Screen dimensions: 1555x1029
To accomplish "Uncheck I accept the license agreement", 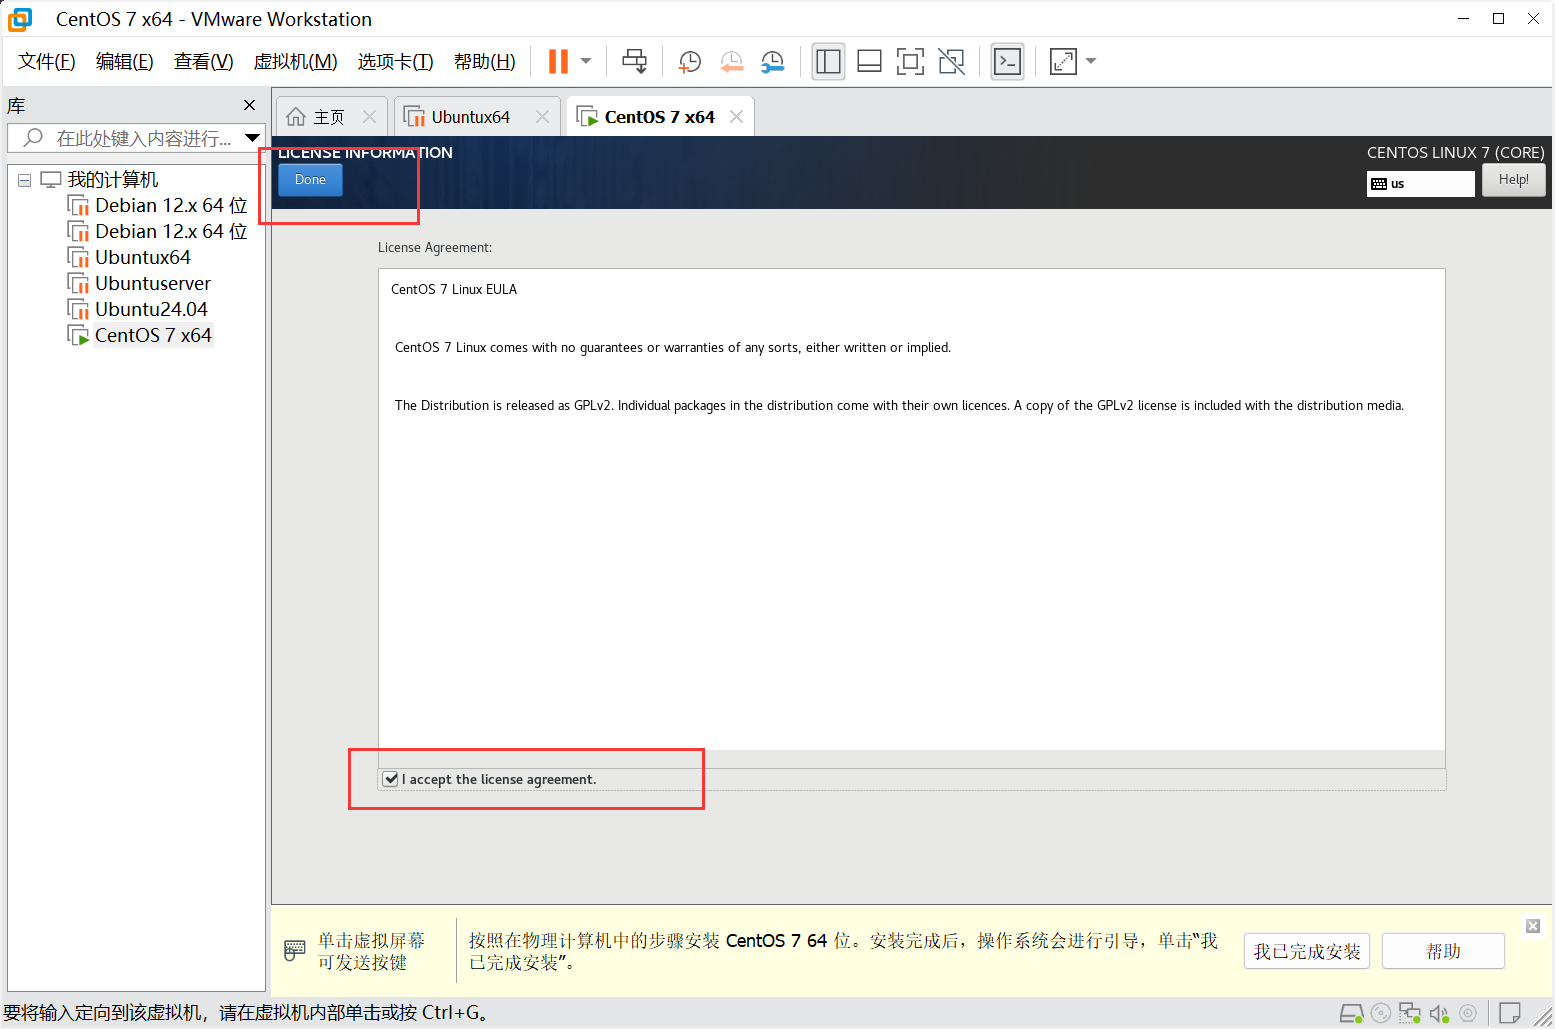I will point(391,779).
